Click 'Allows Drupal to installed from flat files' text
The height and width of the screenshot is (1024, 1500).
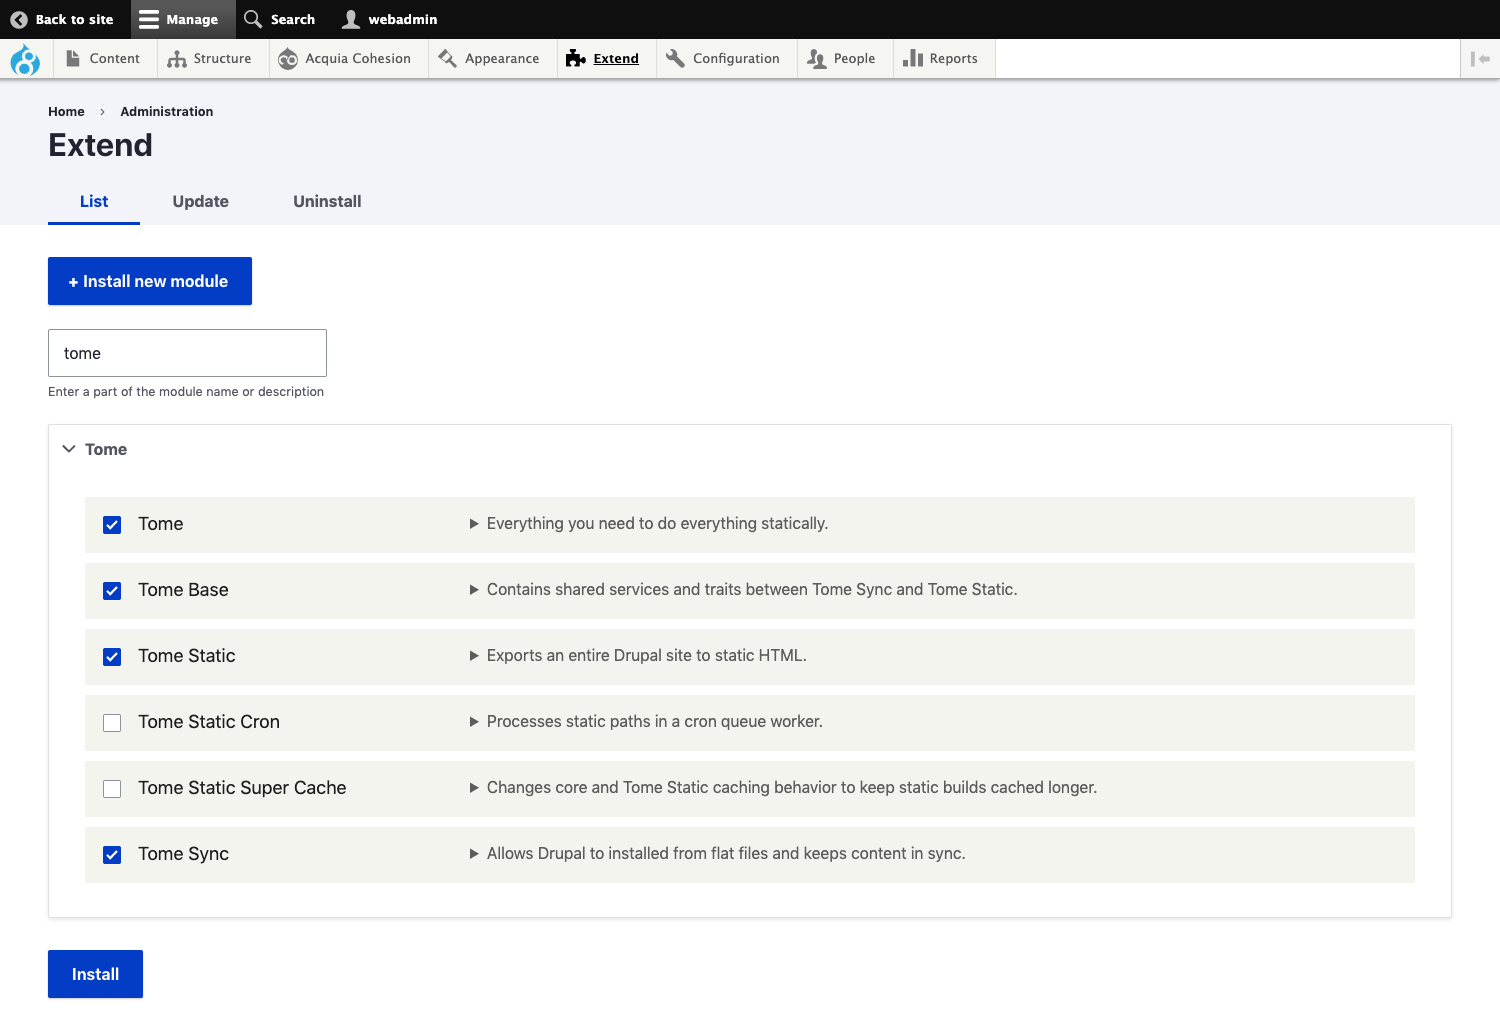(x=726, y=854)
